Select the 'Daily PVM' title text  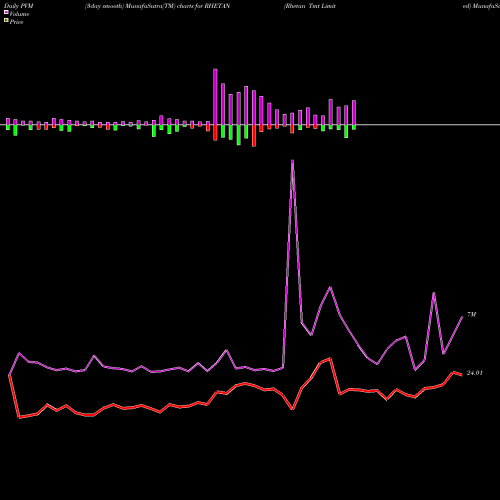pos(19,6)
